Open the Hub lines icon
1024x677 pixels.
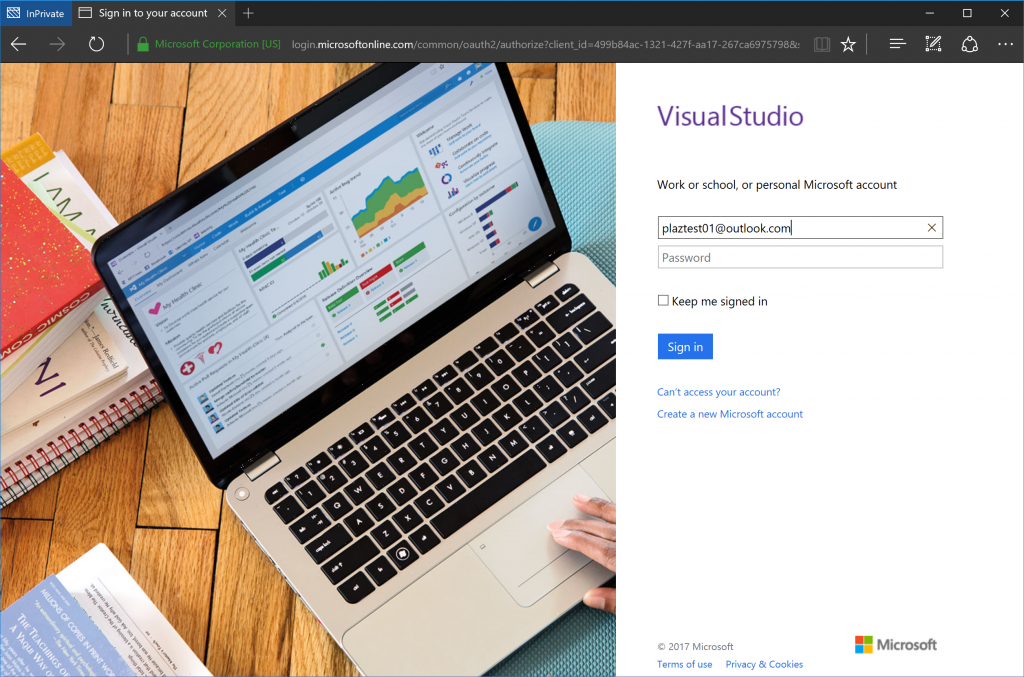coord(897,44)
